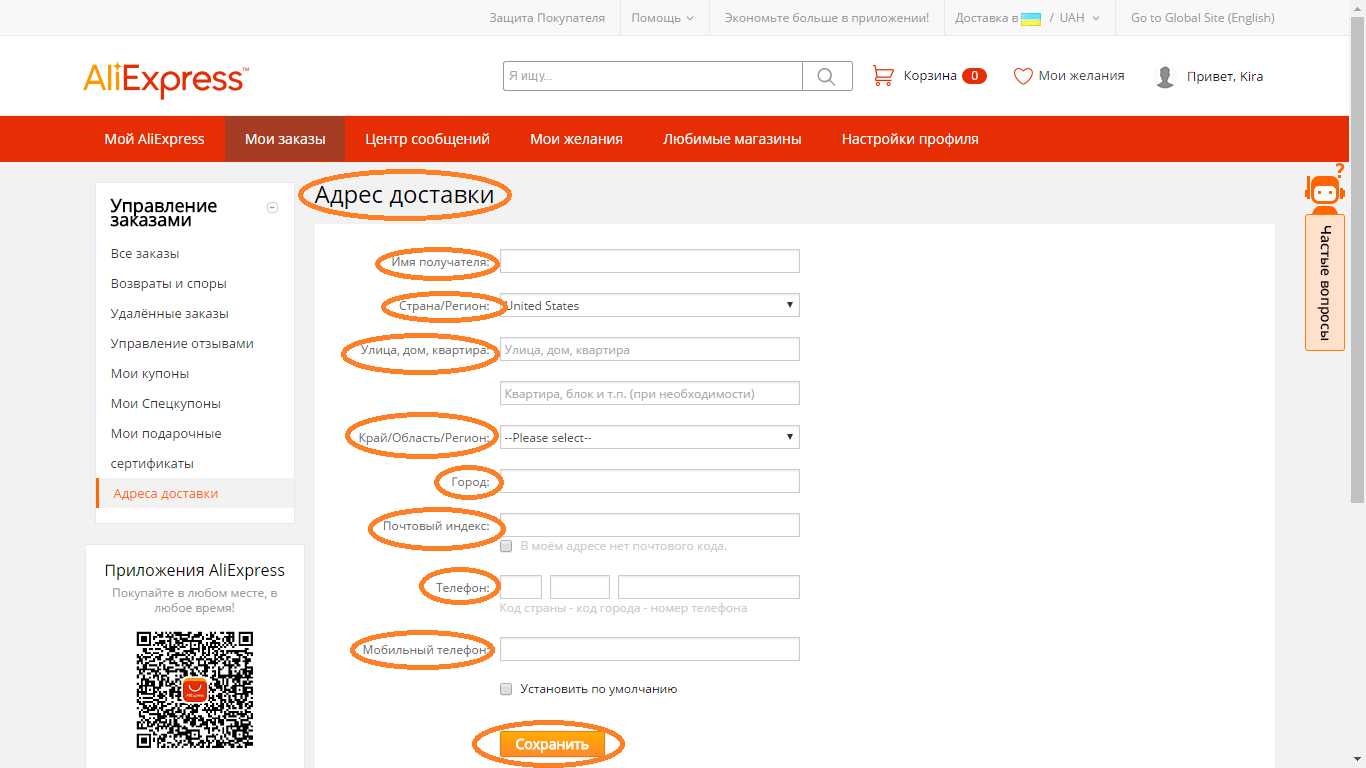Open Управление отзывами in sidebar

click(x=182, y=344)
